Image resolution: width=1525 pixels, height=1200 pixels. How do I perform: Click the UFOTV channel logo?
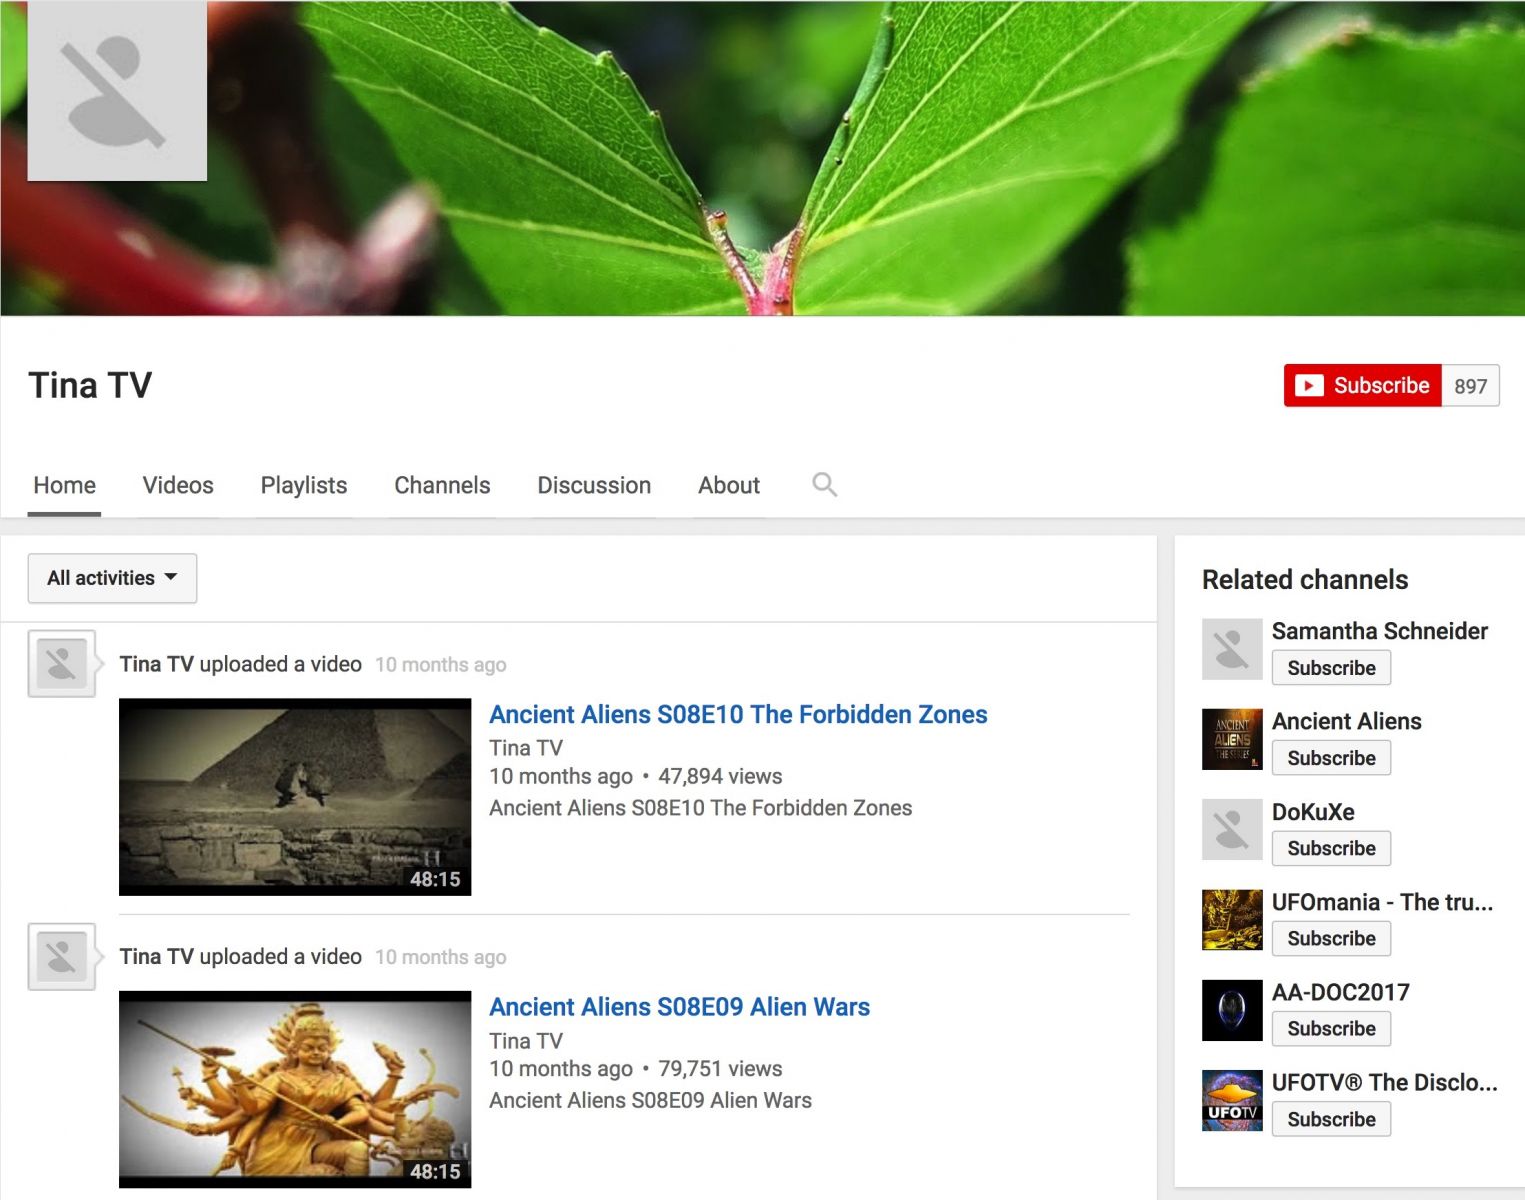pyautogui.click(x=1232, y=1100)
